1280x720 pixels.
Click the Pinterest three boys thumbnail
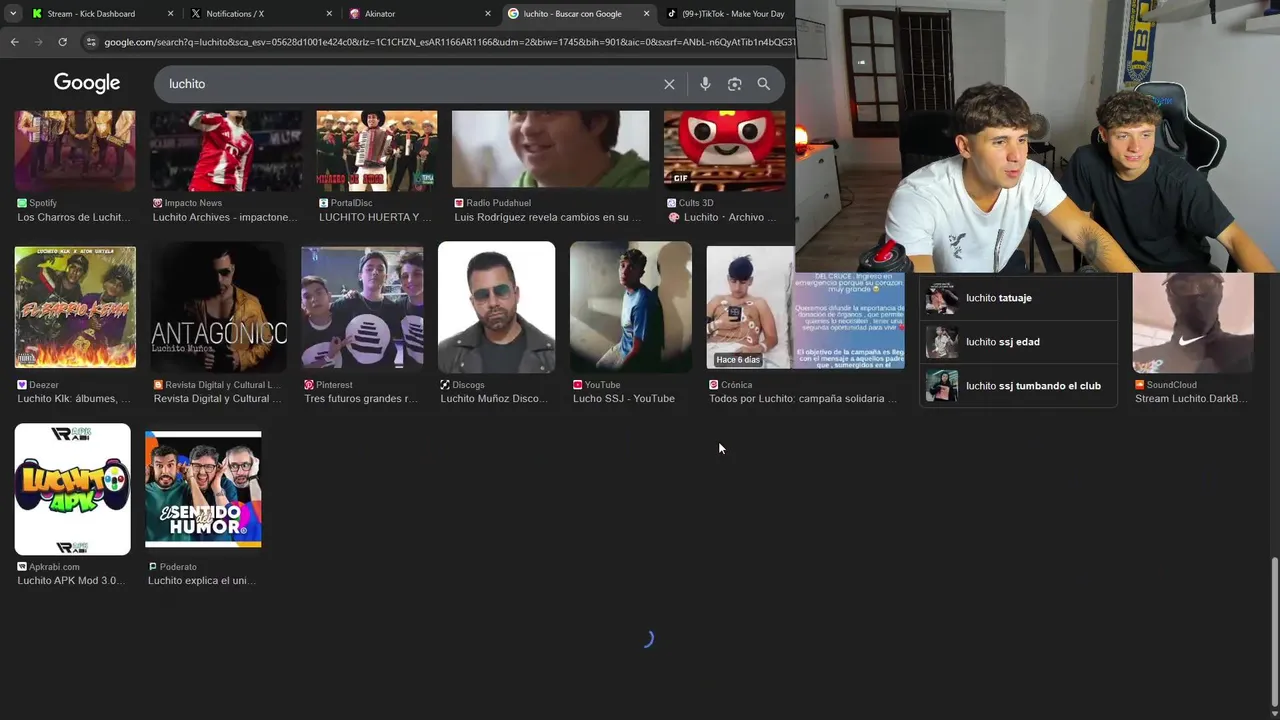pos(362,307)
